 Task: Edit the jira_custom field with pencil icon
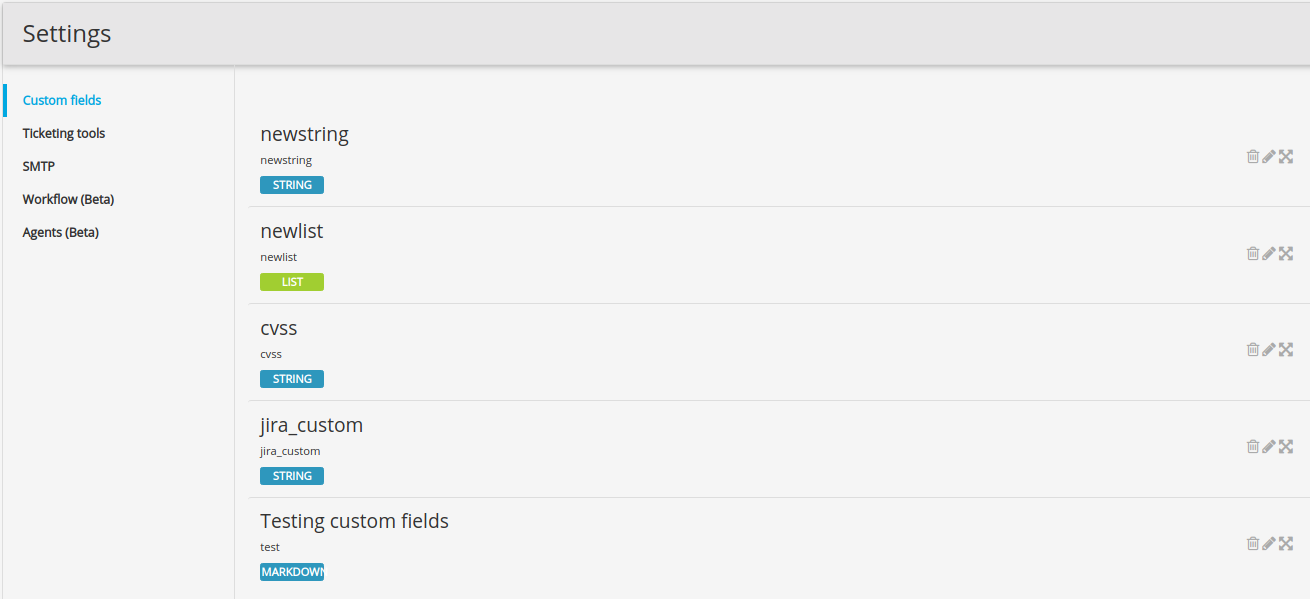(1268, 446)
